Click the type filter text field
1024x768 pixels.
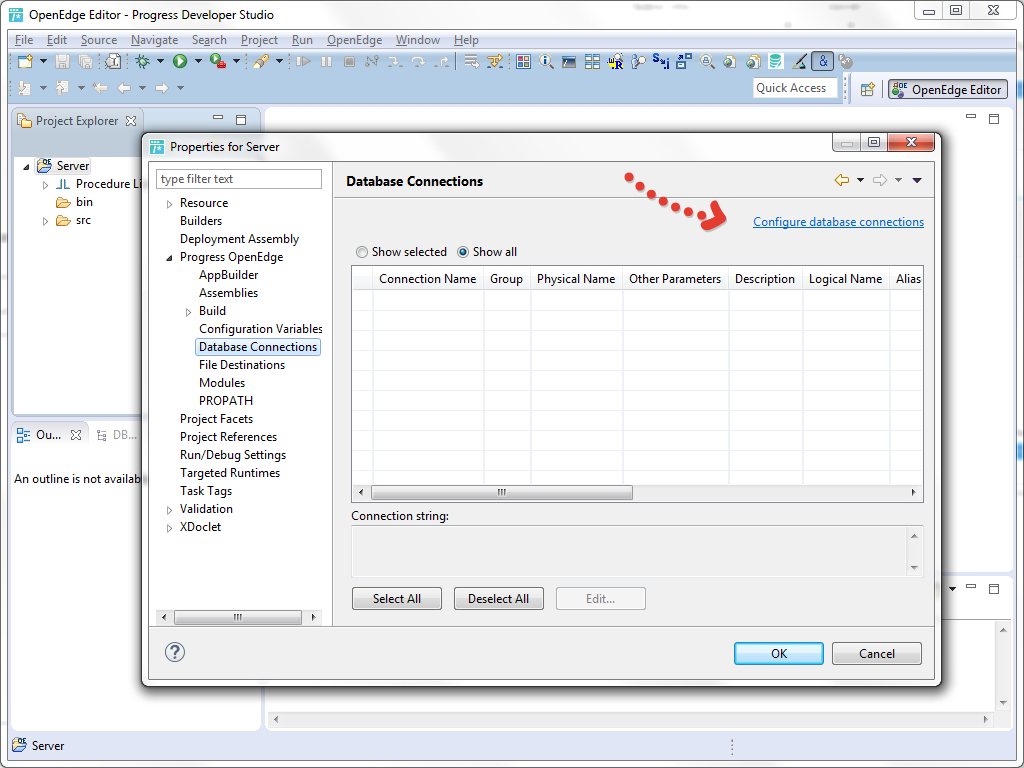(239, 179)
